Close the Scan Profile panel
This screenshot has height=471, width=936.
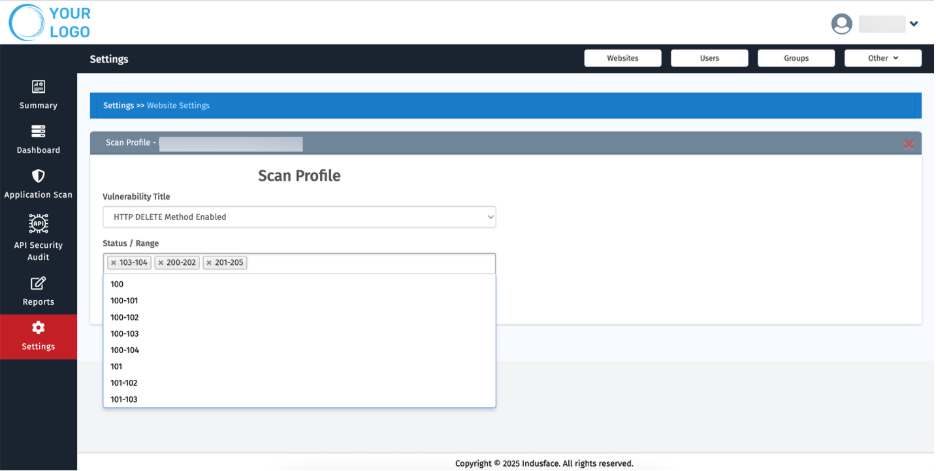[x=909, y=144]
